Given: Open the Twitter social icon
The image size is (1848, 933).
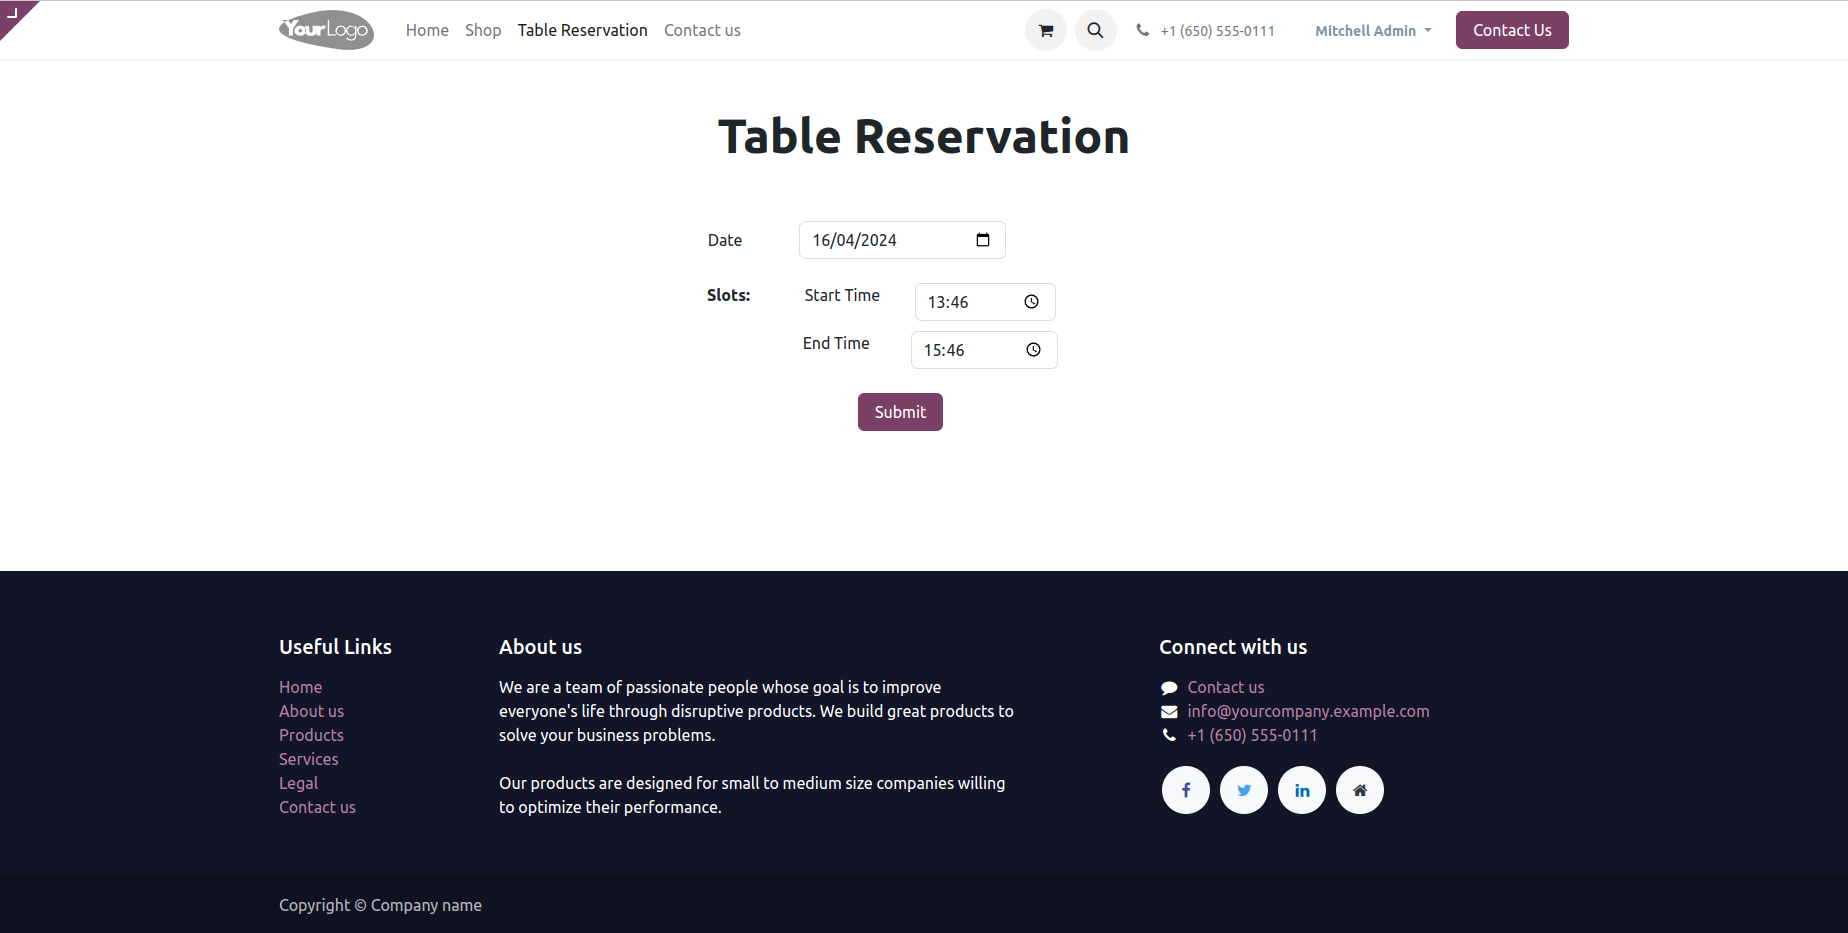Looking at the screenshot, I should [1244, 790].
